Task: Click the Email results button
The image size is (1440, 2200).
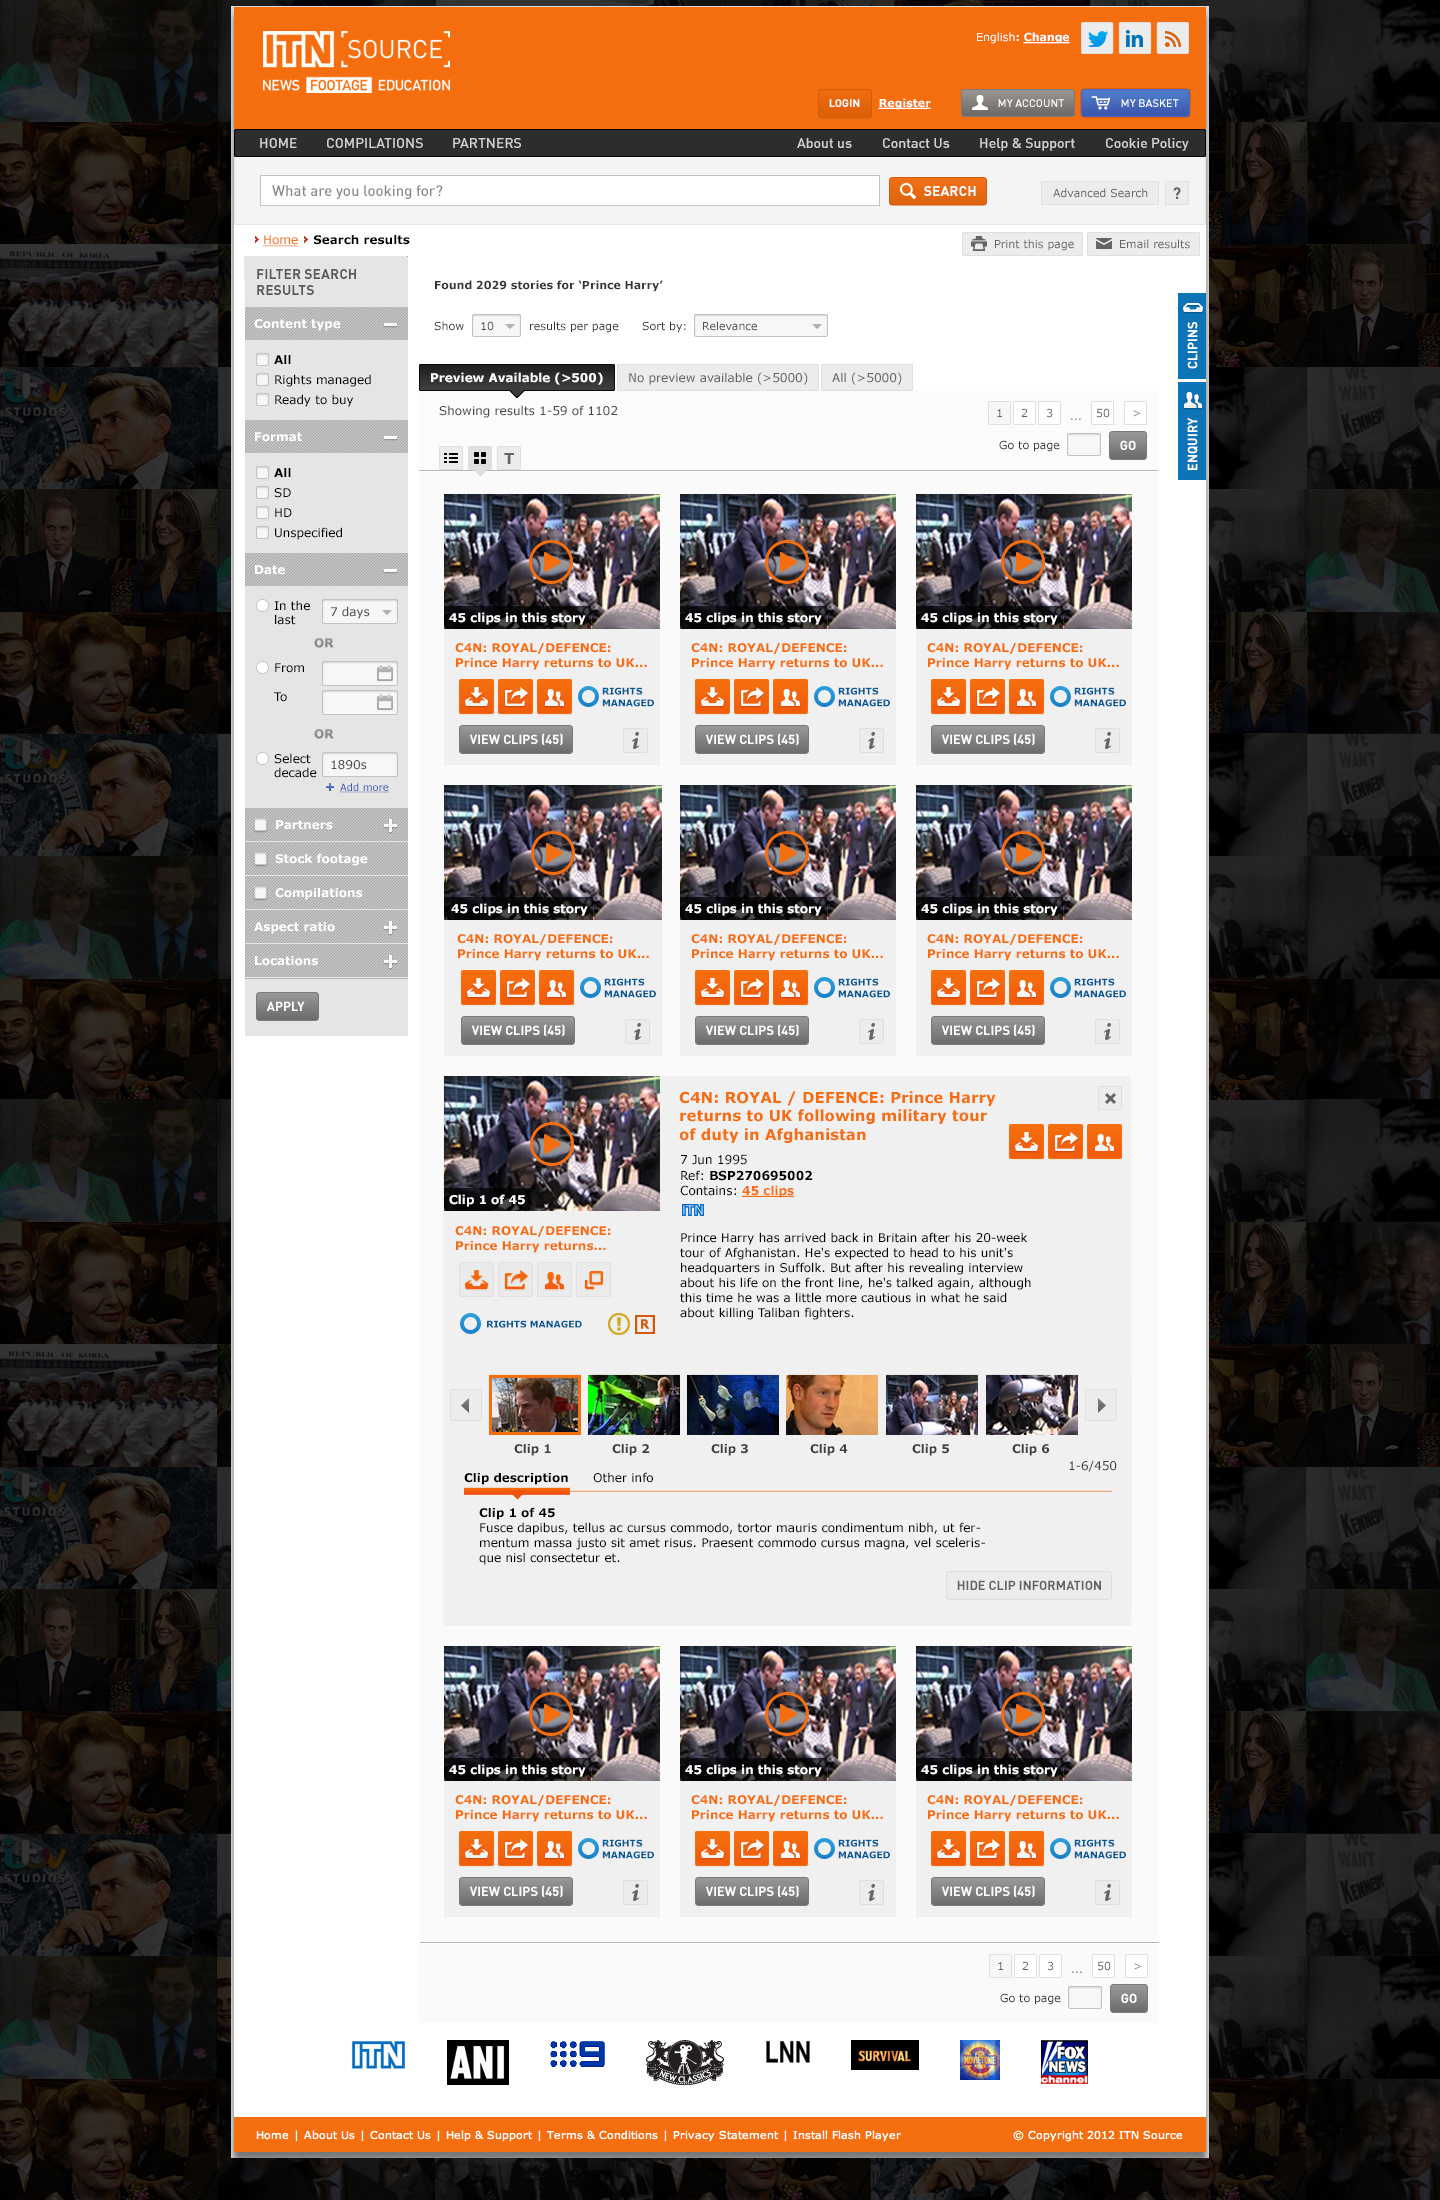Action: click(x=1143, y=244)
